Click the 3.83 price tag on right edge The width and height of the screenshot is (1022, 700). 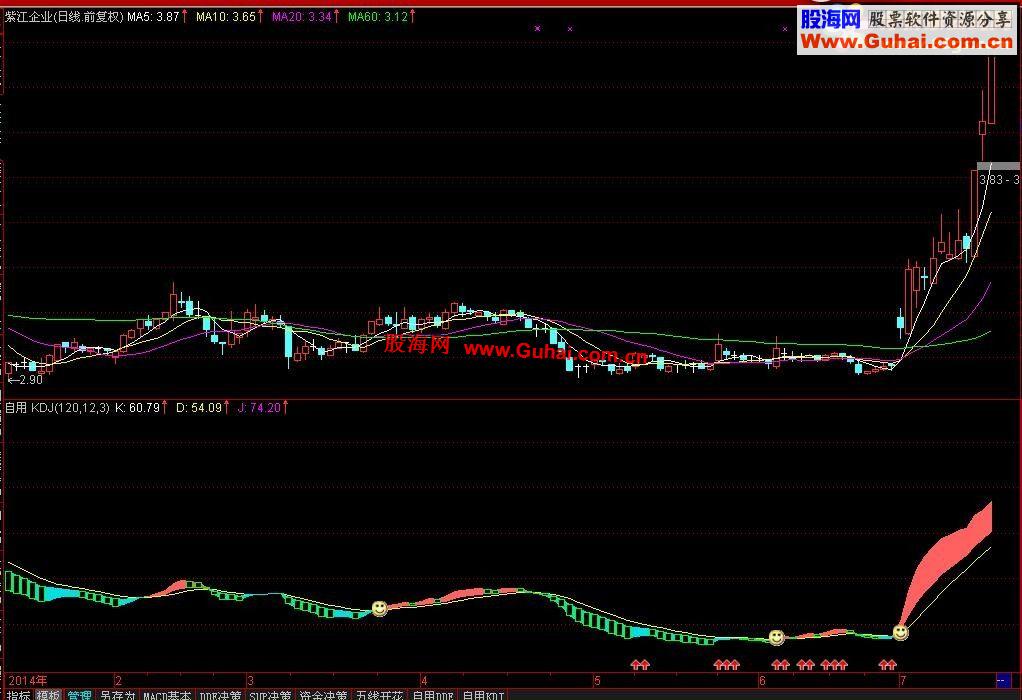[x=998, y=179]
